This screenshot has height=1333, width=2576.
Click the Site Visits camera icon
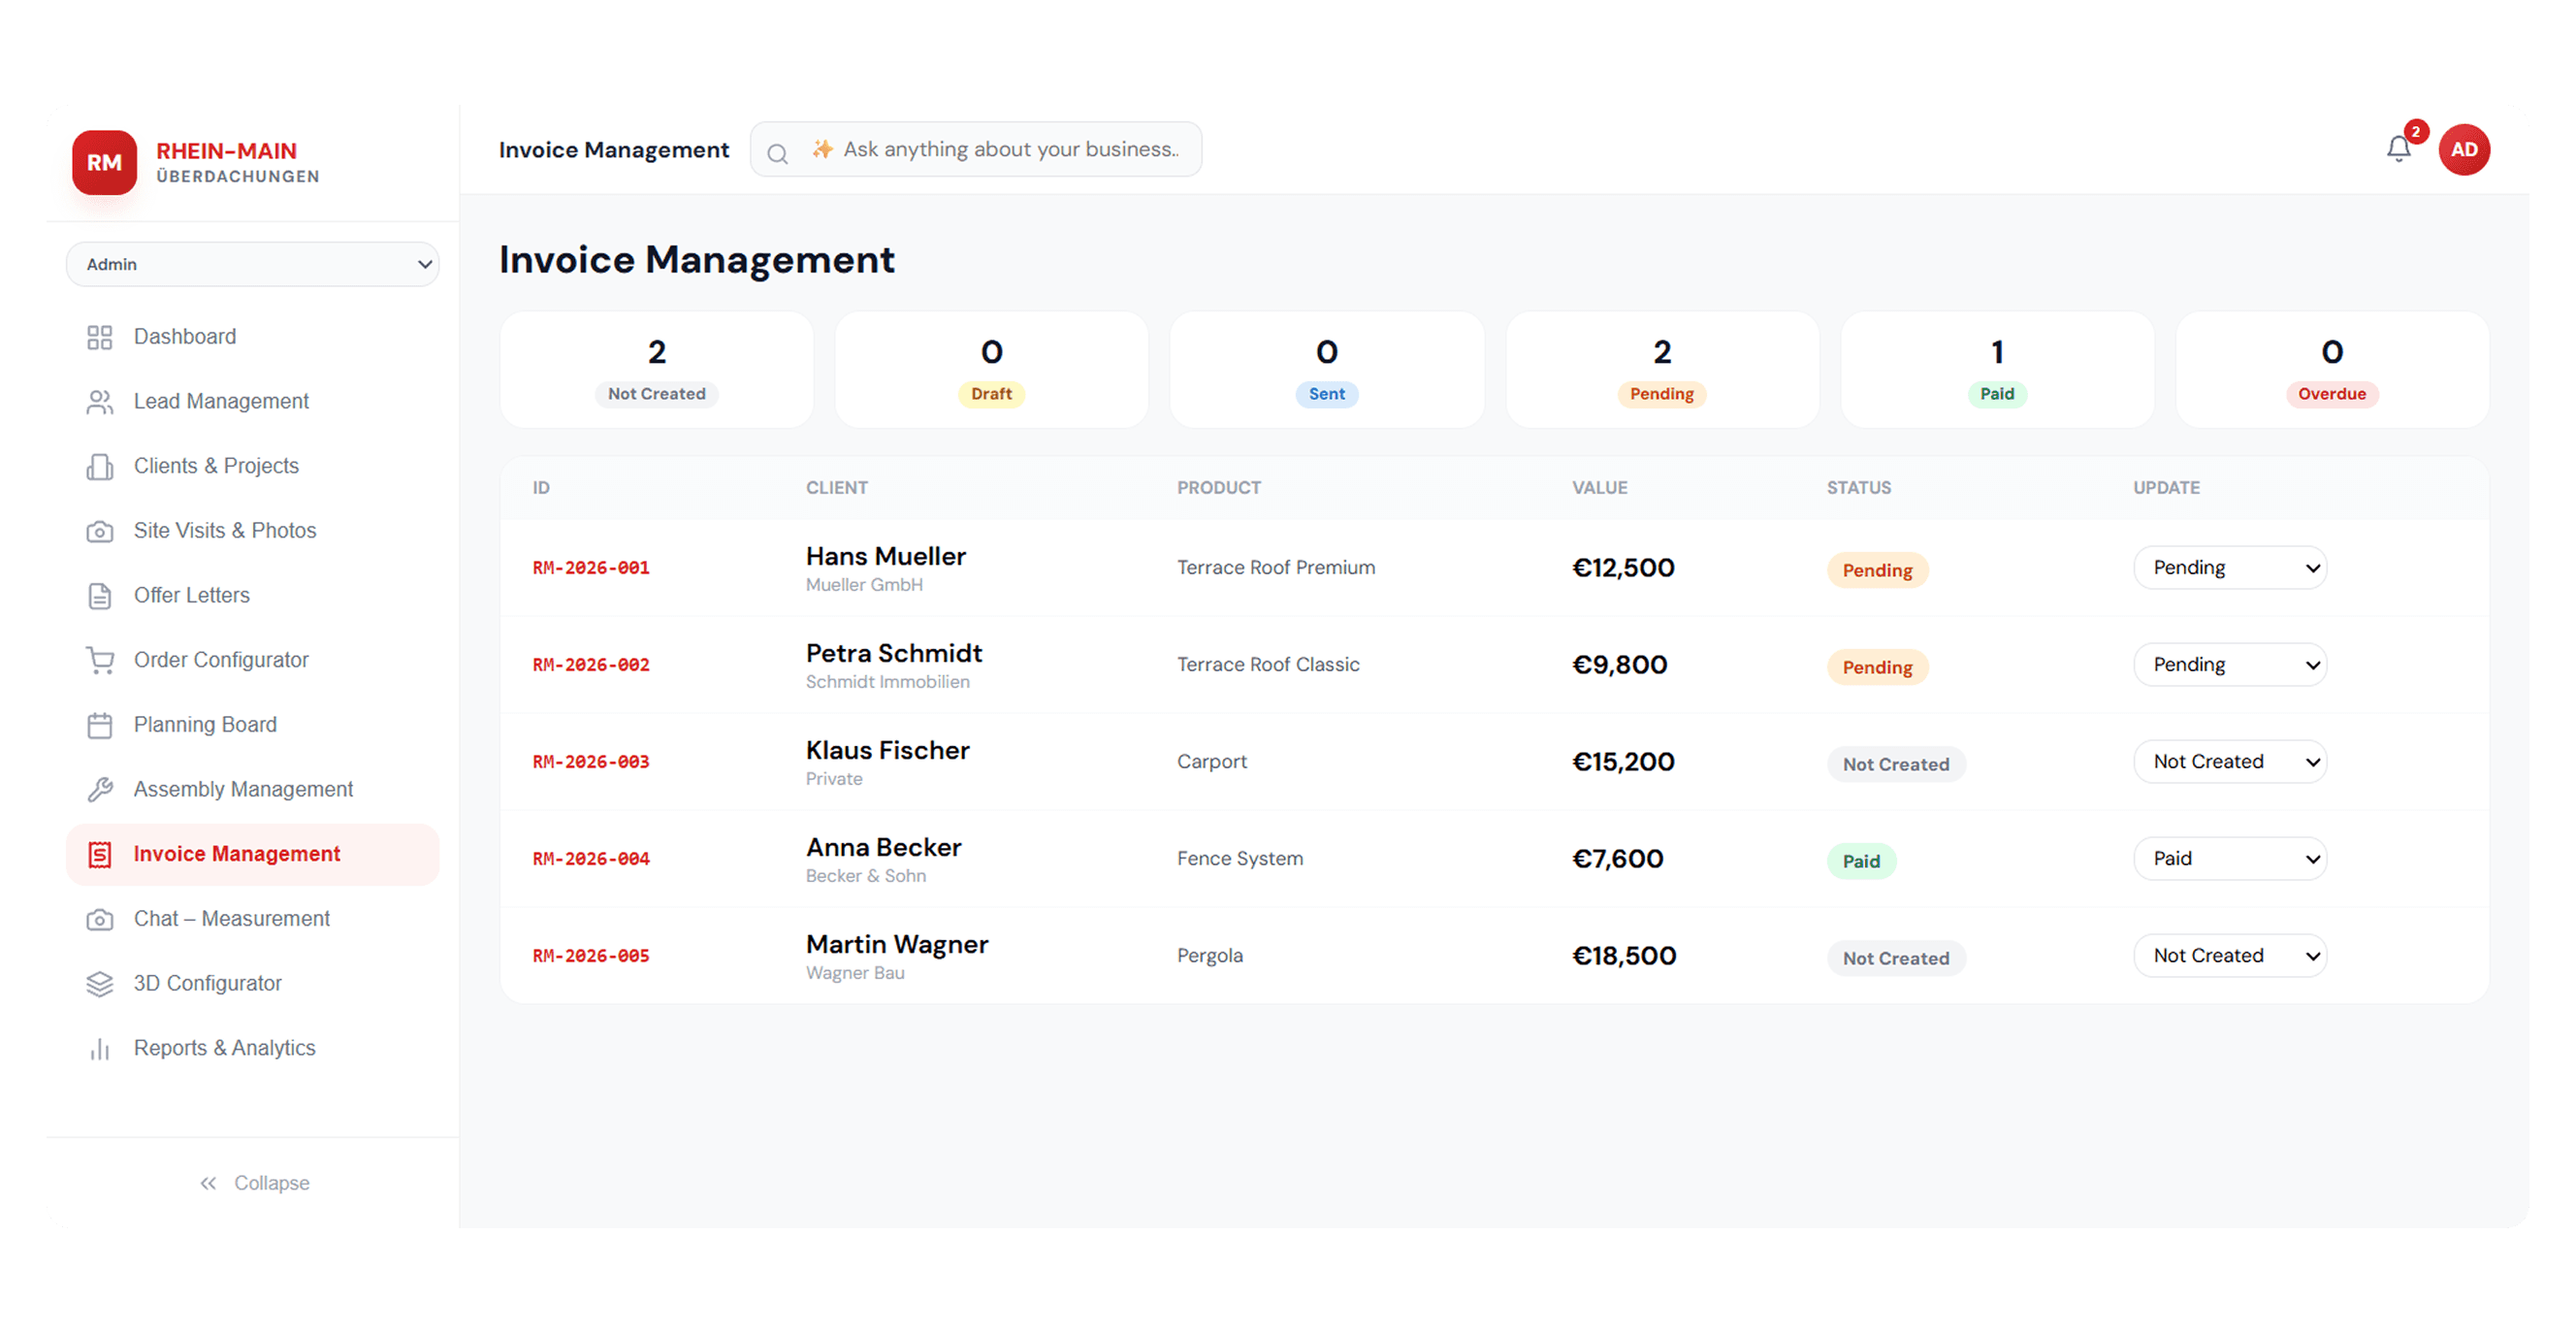(99, 531)
